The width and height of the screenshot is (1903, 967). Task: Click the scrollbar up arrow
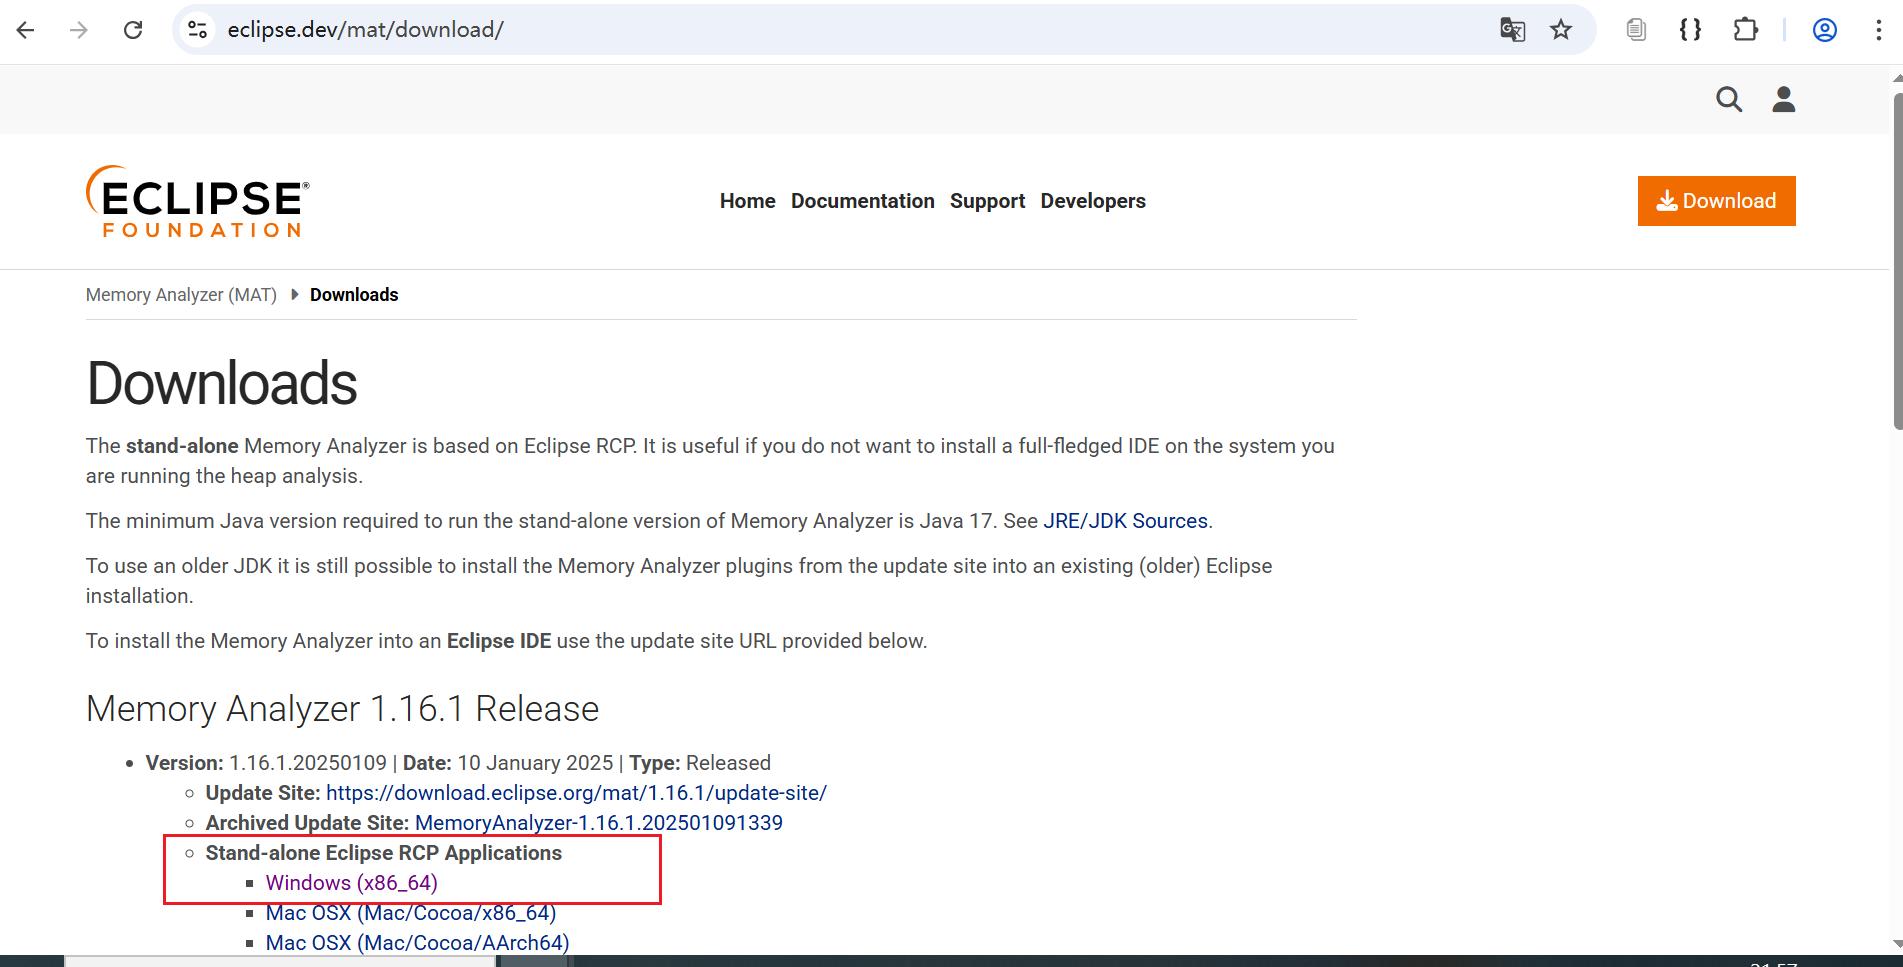(1897, 76)
